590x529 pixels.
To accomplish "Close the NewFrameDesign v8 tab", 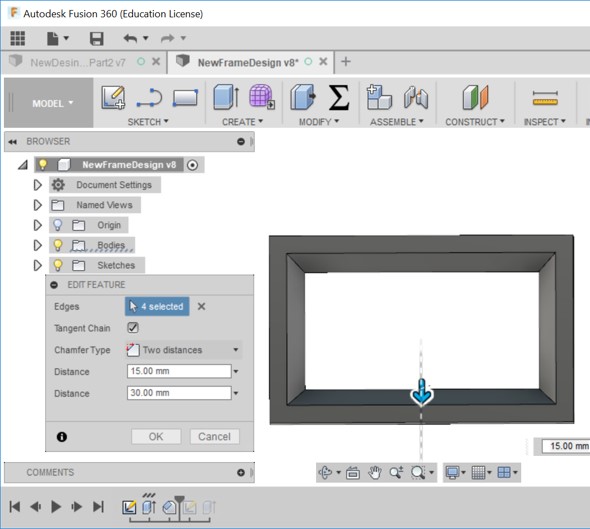I will [323, 62].
